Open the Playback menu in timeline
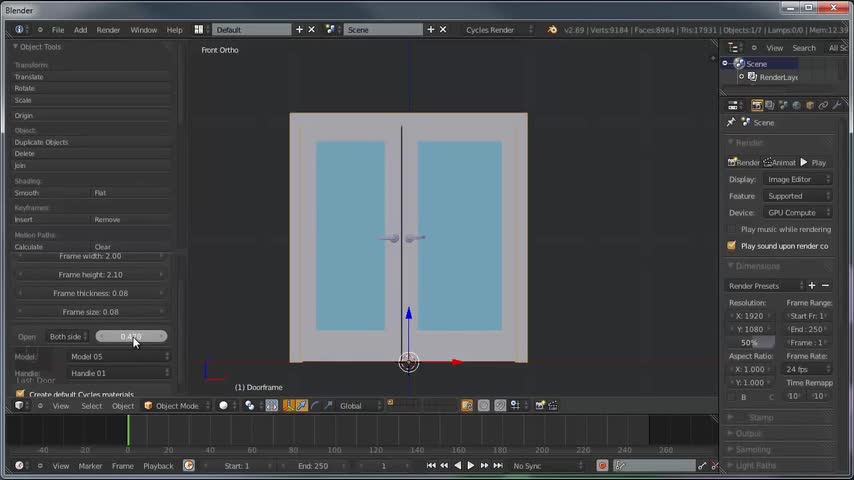Screen dimensions: 854x480 pyautogui.click(x=158, y=466)
